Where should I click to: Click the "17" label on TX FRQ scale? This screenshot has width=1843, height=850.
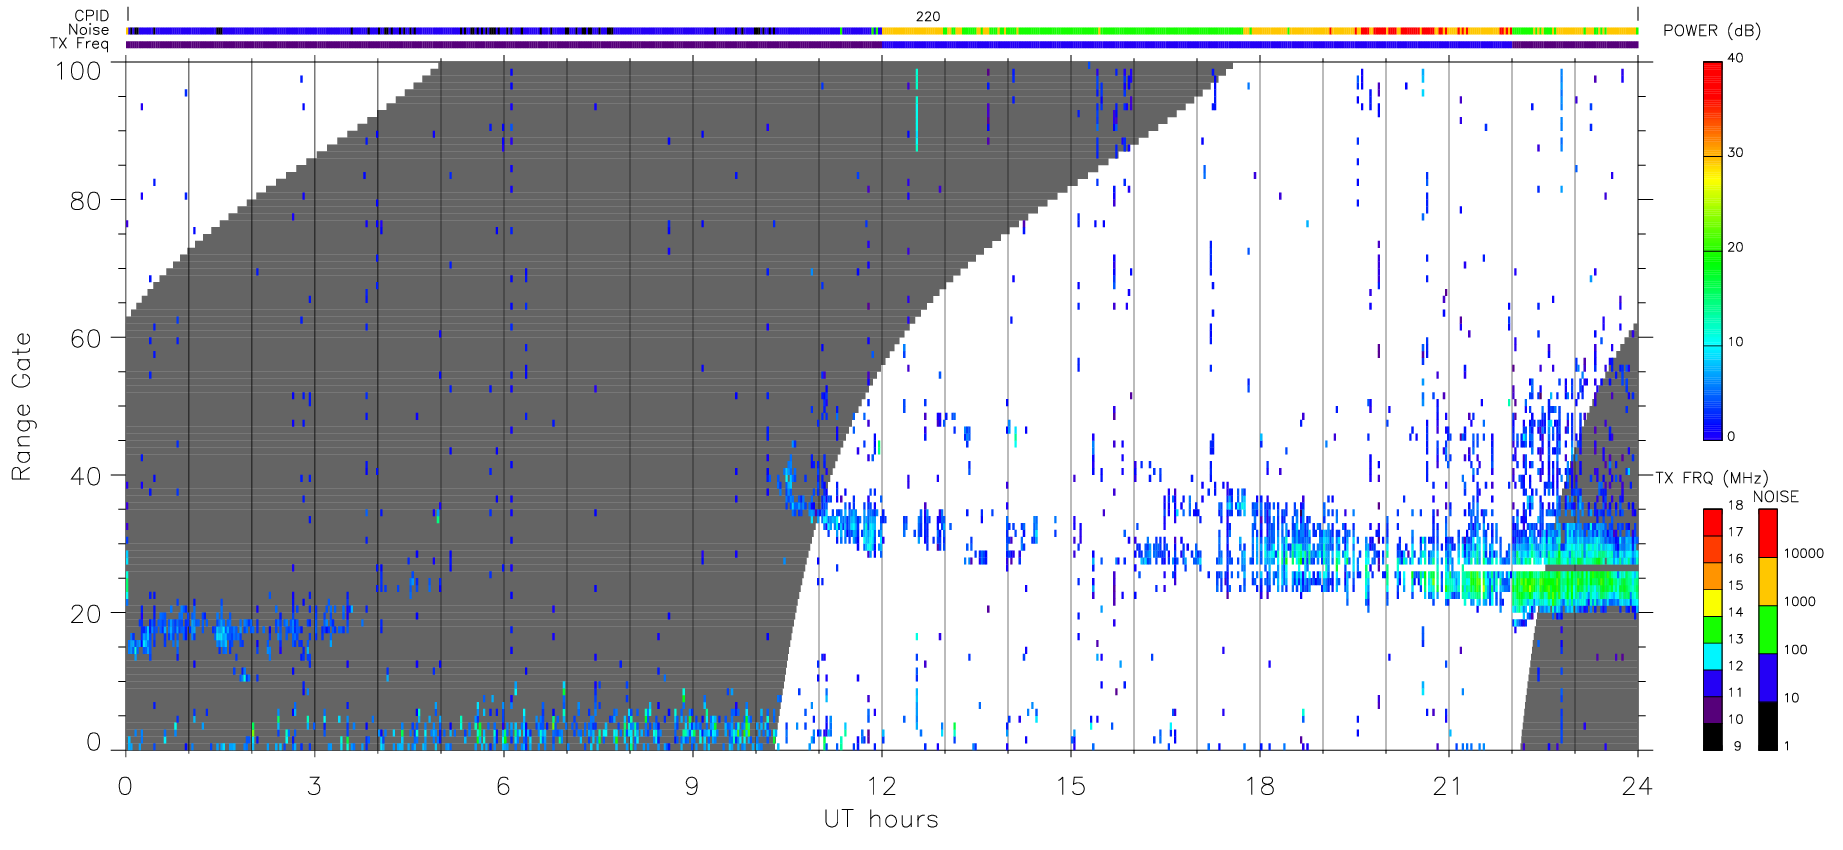point(1735,532)
